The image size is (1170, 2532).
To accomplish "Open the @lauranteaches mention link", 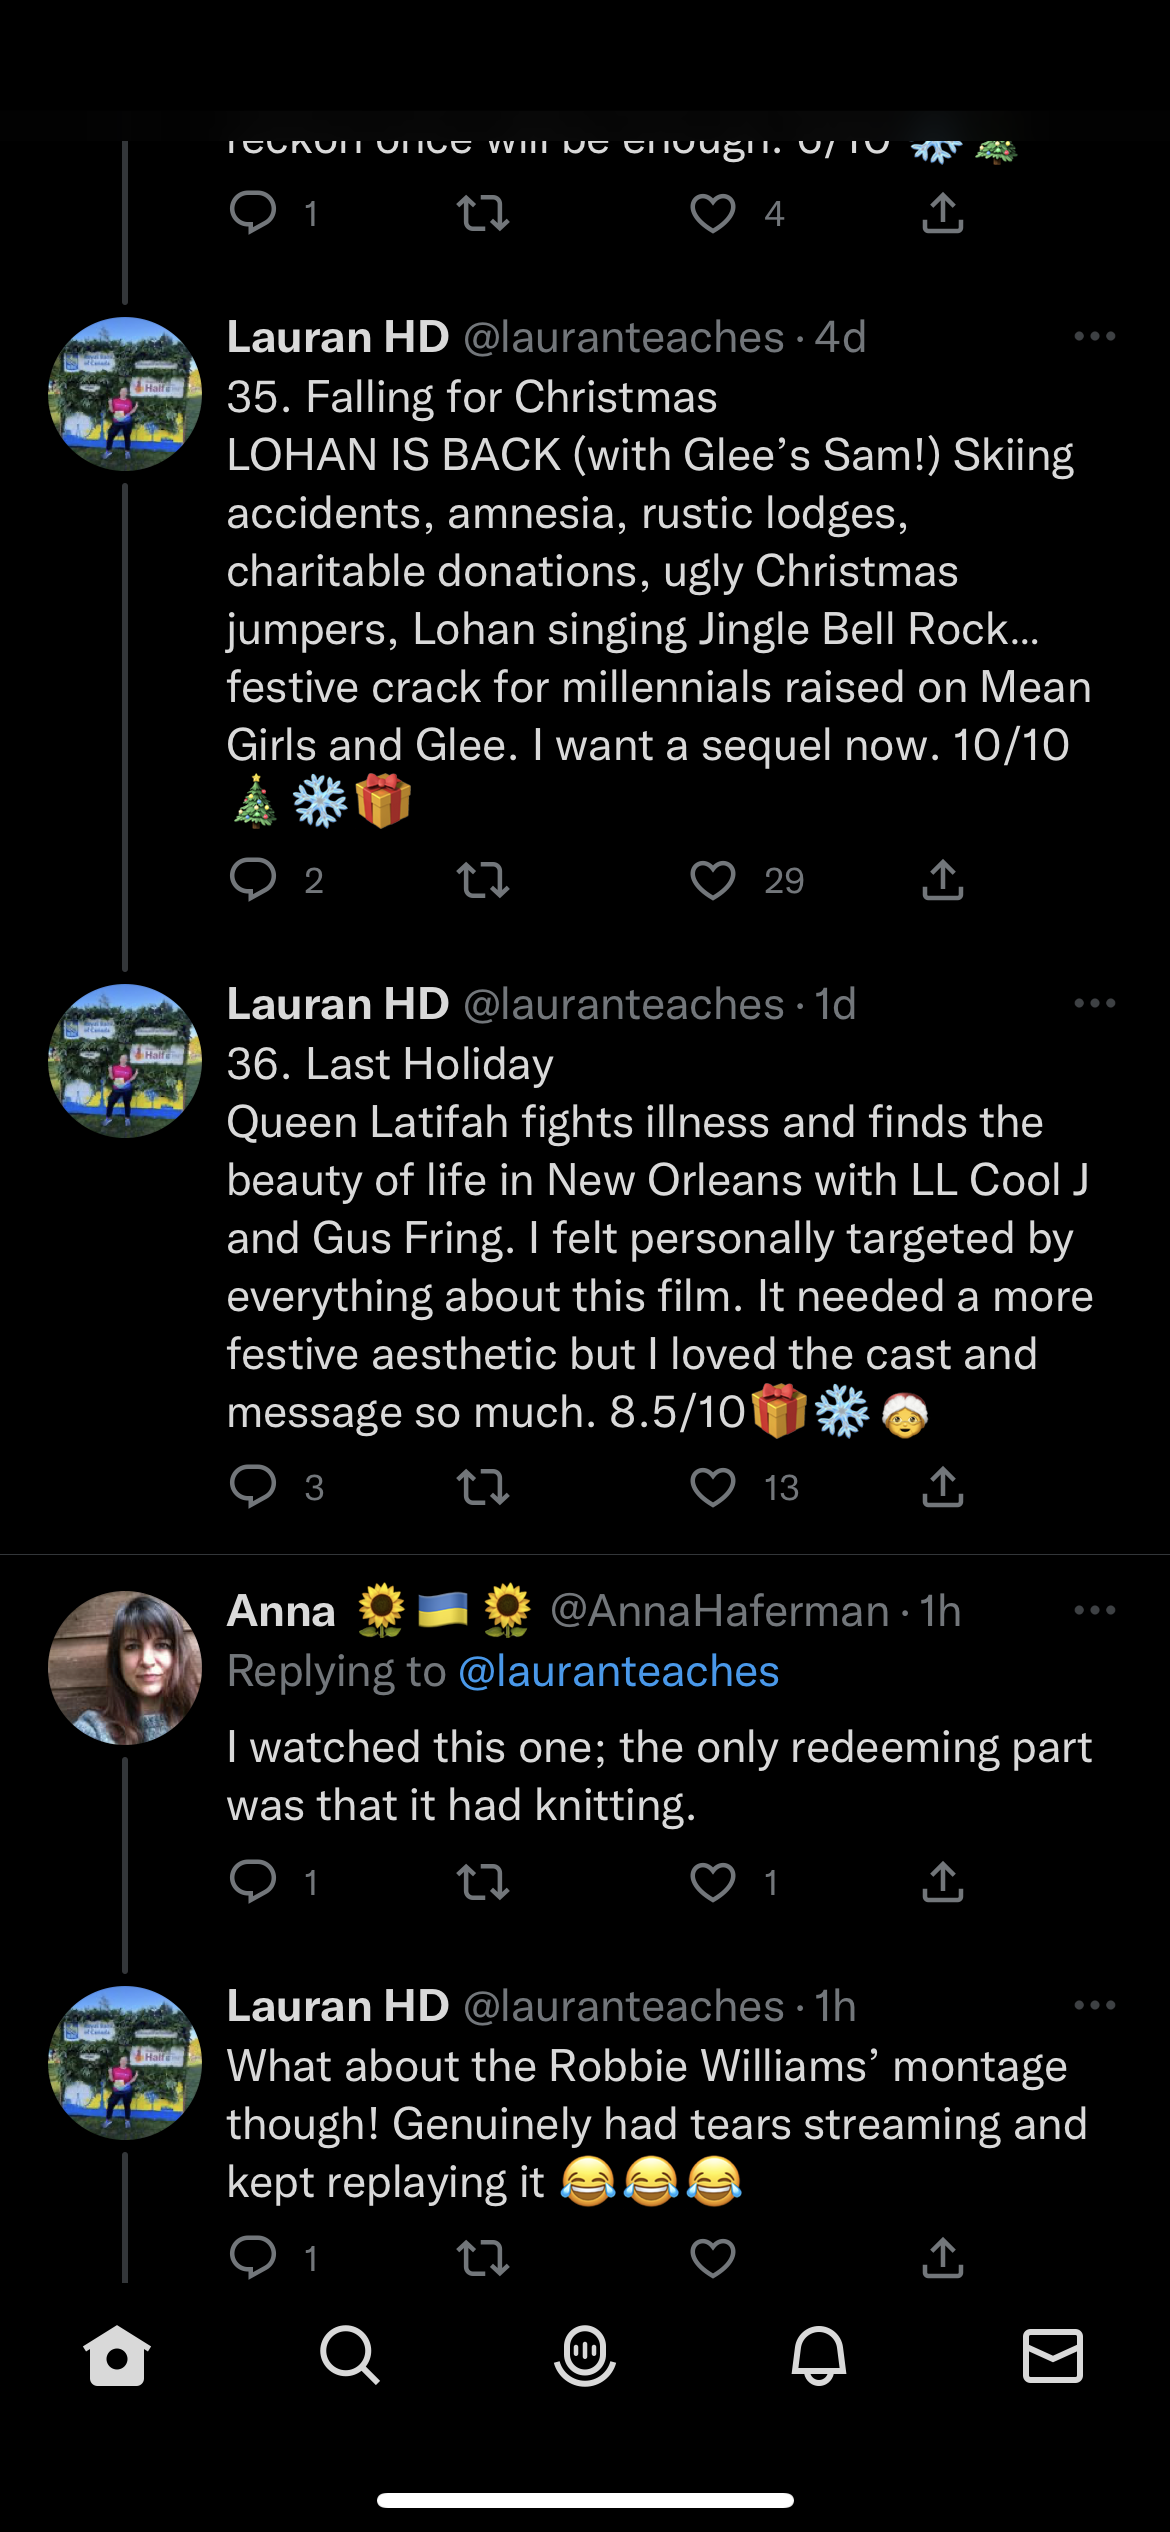I will click(x=618, y=1672).
